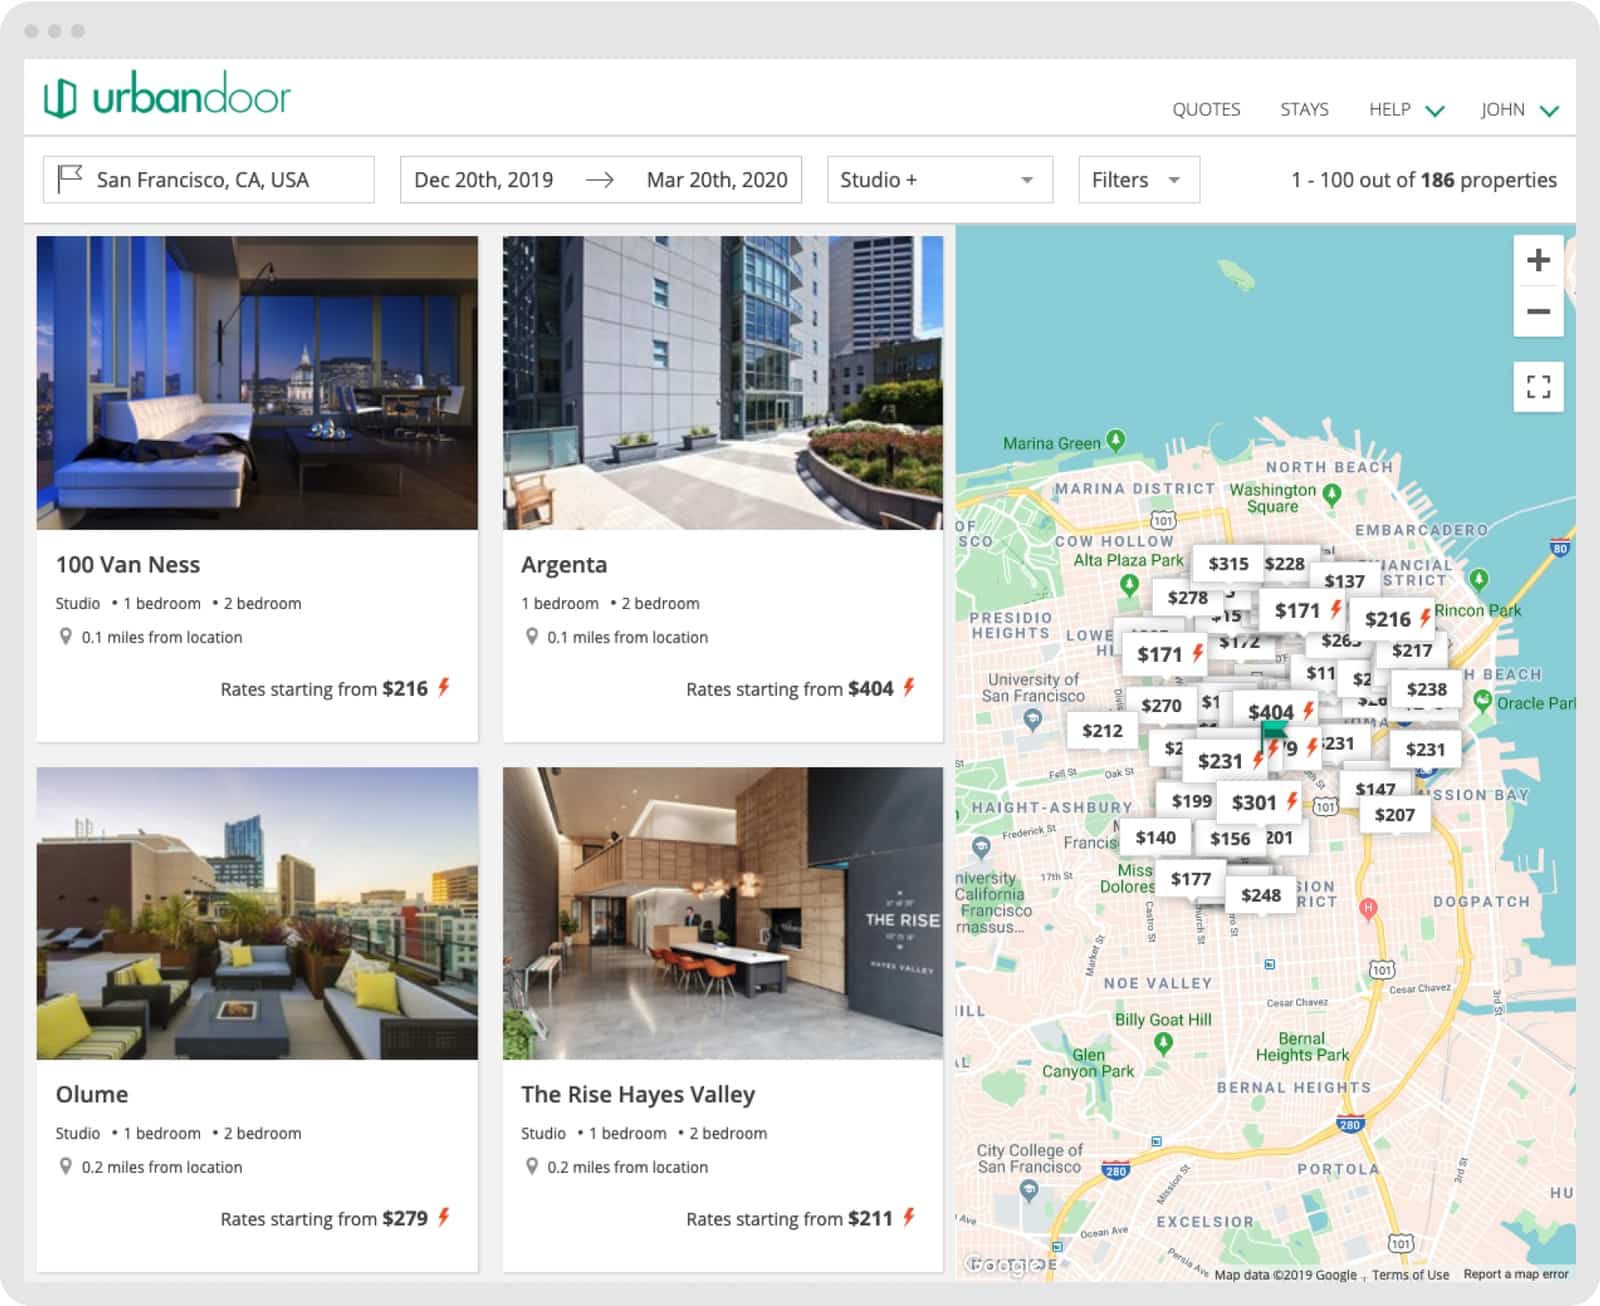Click the location pin icon under Olume

pyautogui.click(x=64, y=1166)
